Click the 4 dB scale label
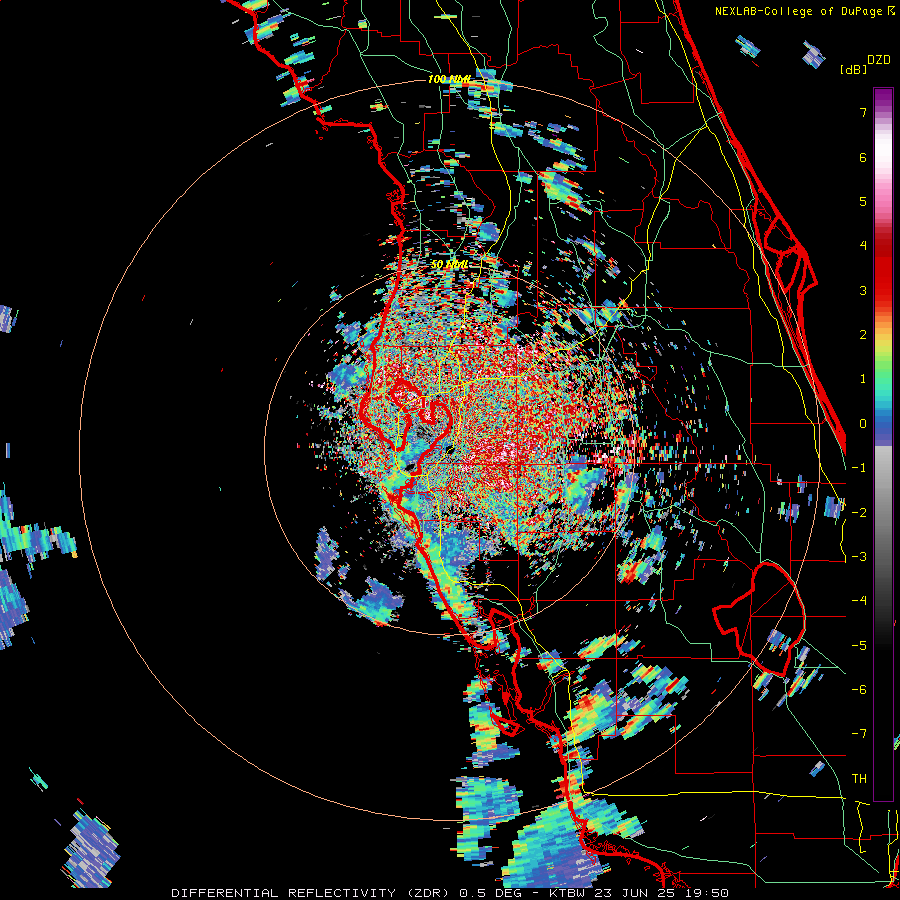This screenshot has height=900, width=900. pyautogui.click(x=863, y=245)
